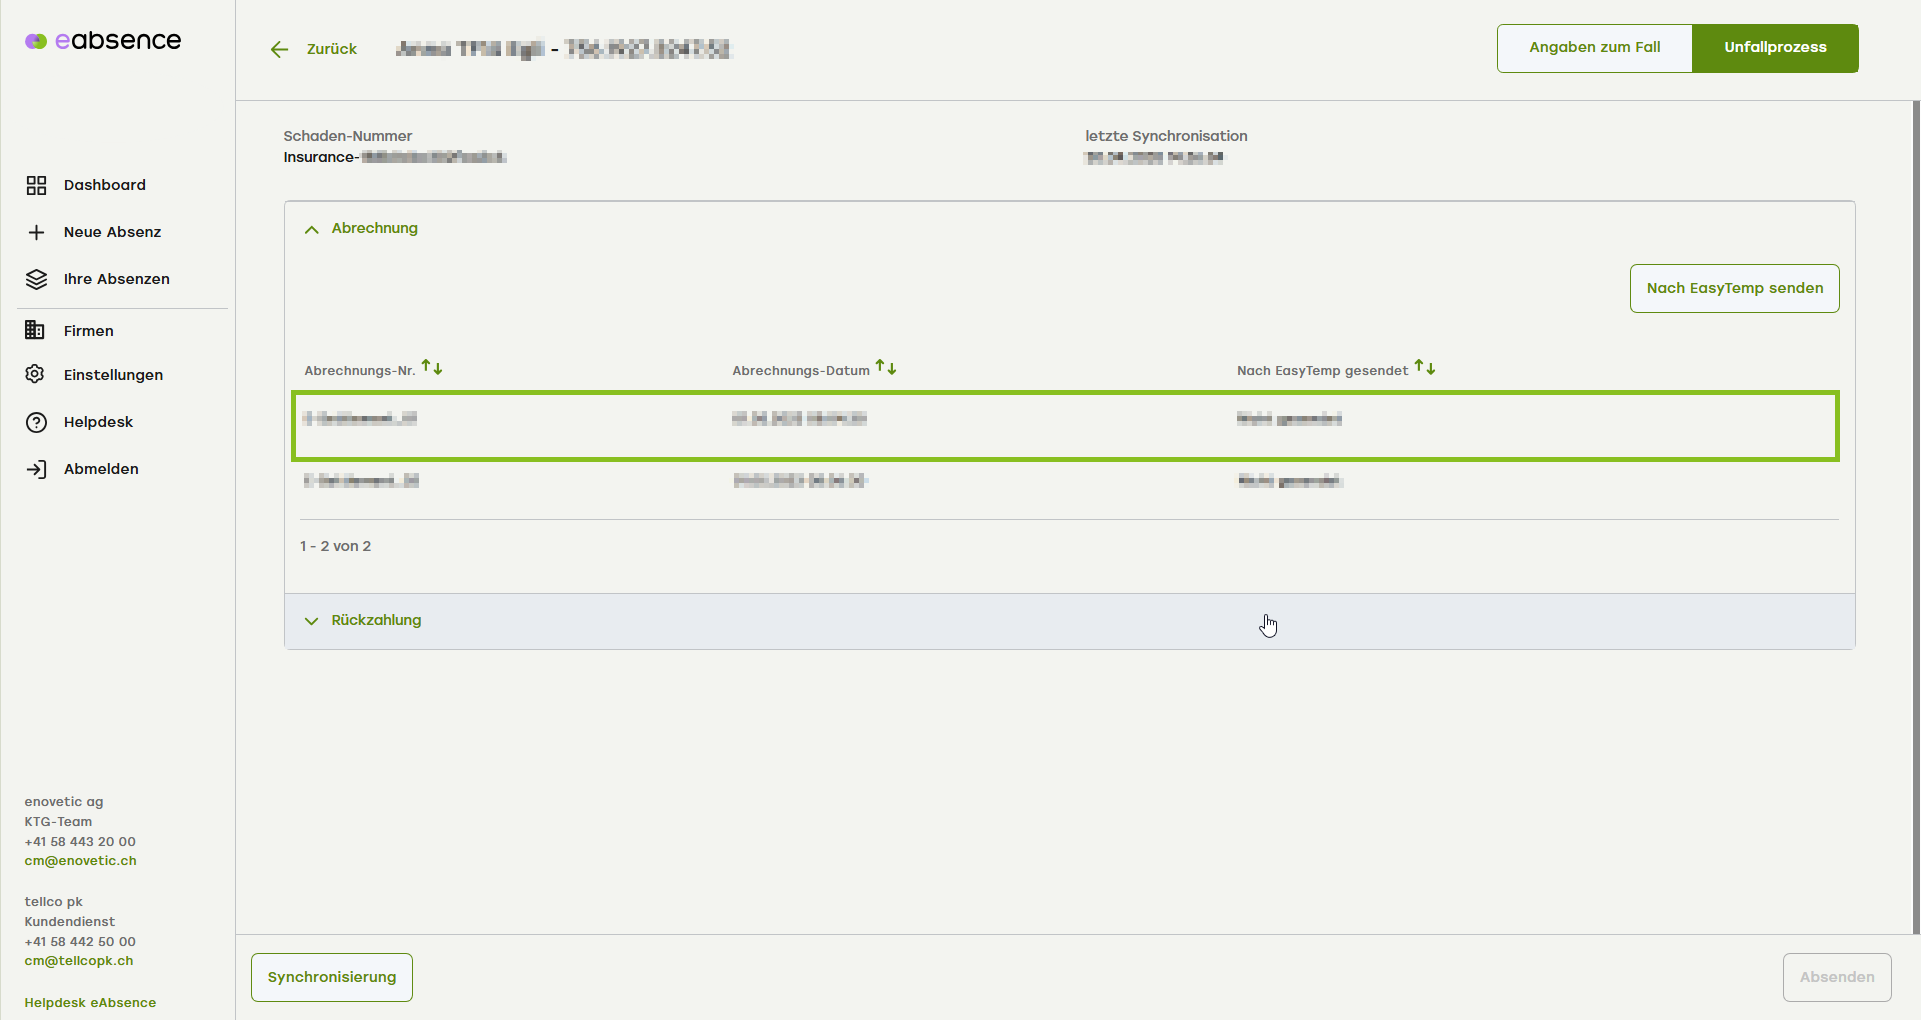The height and width of the screenshot is (1020, 1921).
Task: Click the eabsence logo icon
Action: [36, 41]
